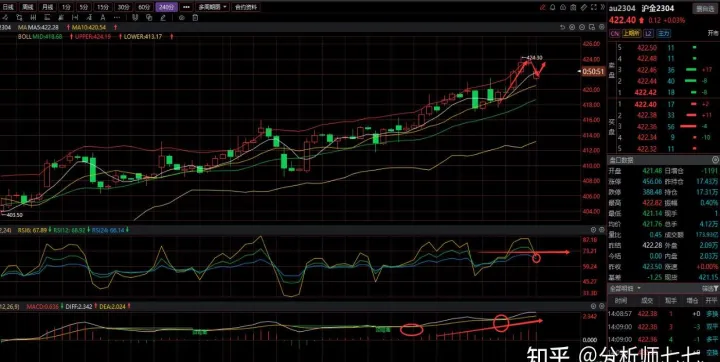Screen dimensions: 720x362
Task: Click the first round icon in MACD header
Action: pyautogui.click(x=593, y=306)
